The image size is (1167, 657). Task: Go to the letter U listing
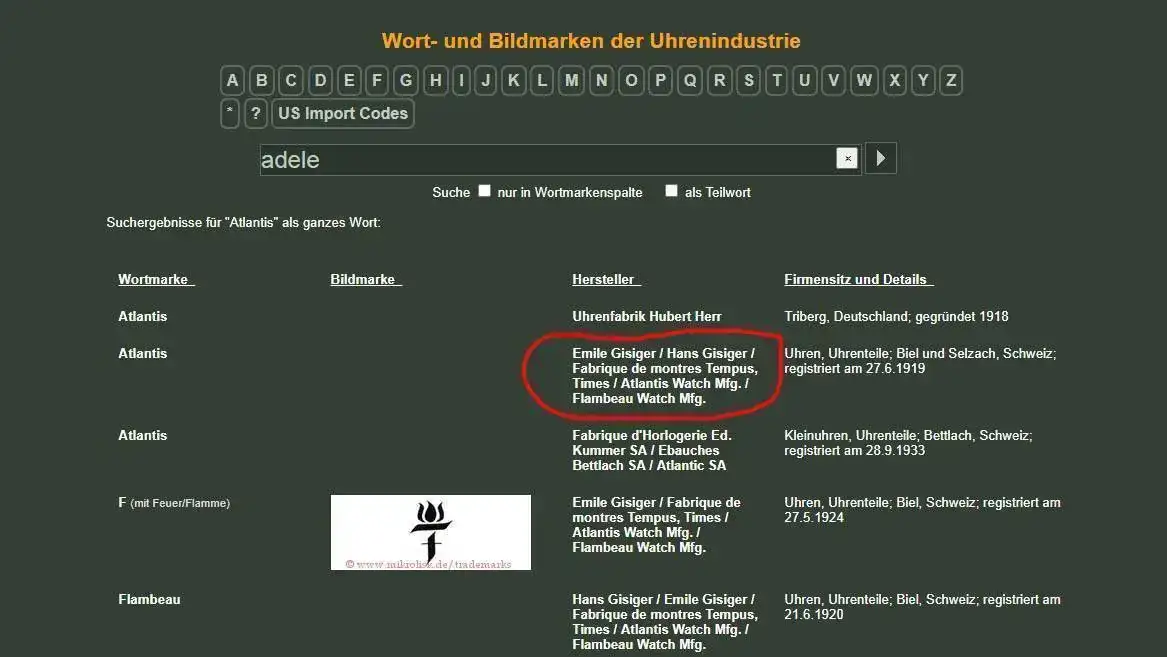(x=805, y=80)
